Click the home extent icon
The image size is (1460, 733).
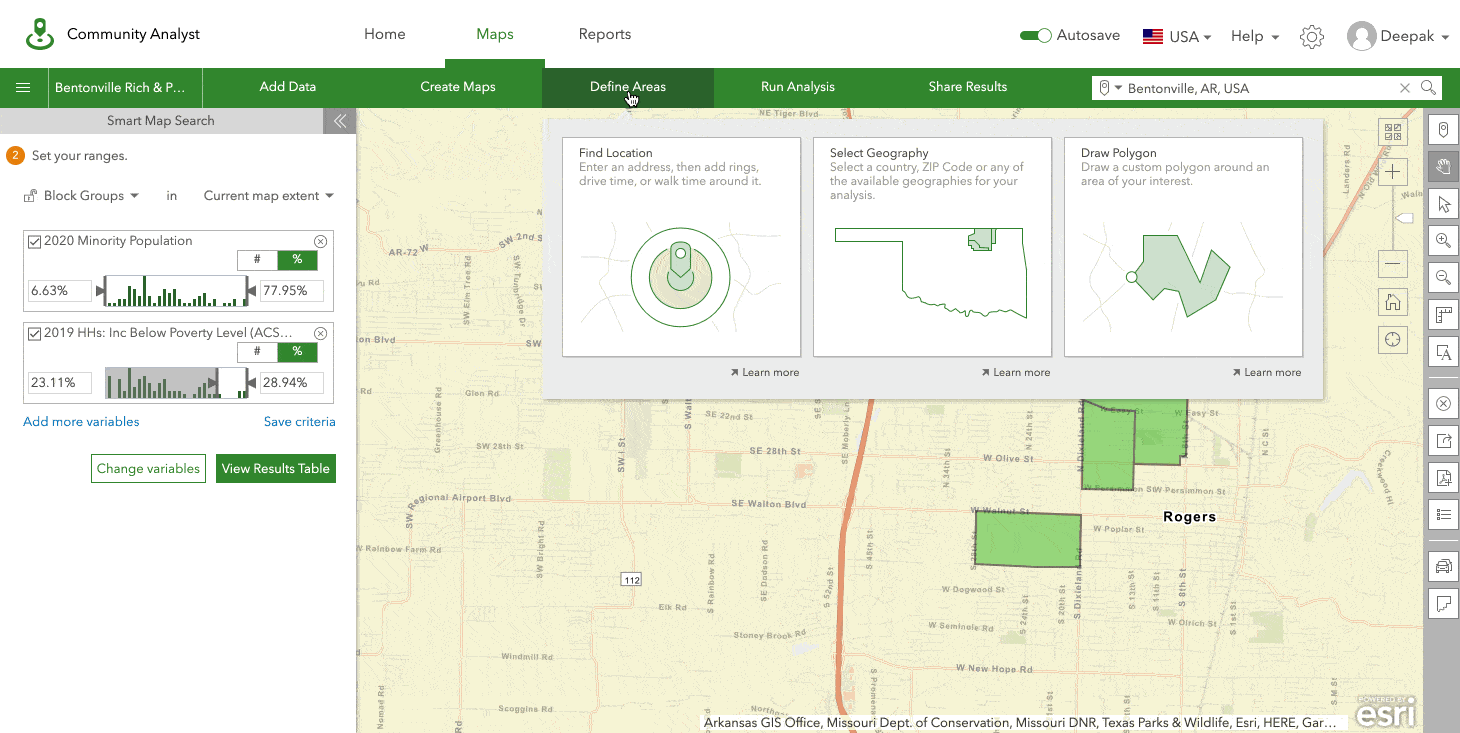click(x=1393, y=302)
